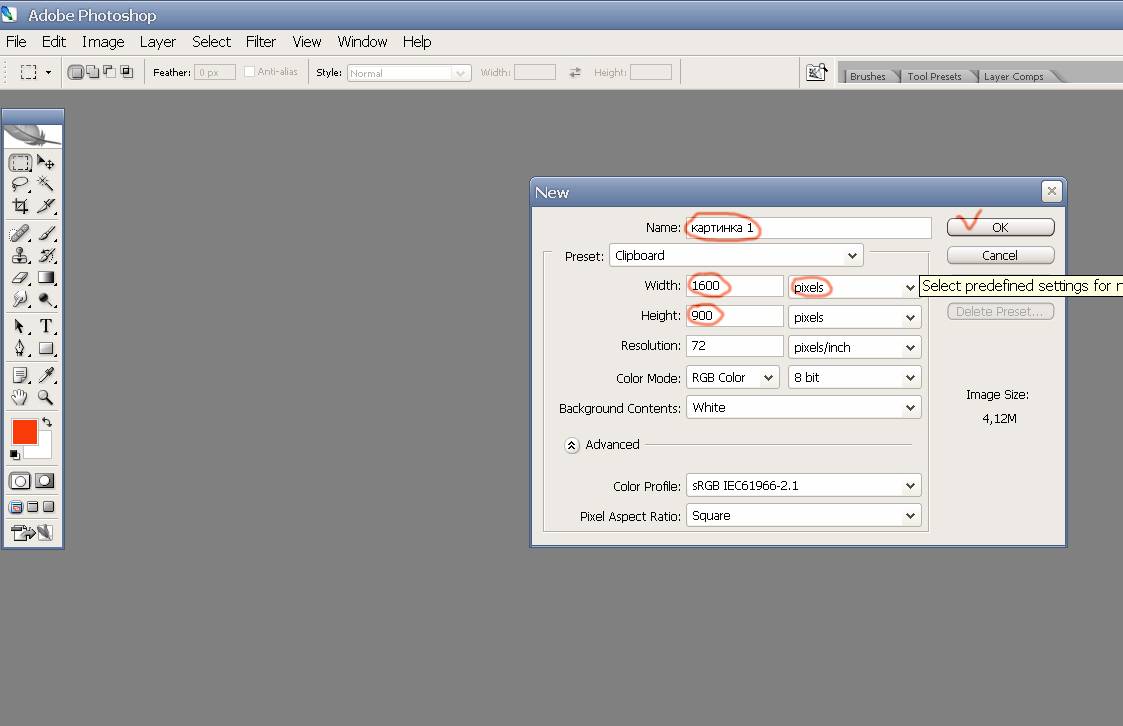Select the Eraser tool
This screenshot has width=1123, height=726.
point(21,278)
